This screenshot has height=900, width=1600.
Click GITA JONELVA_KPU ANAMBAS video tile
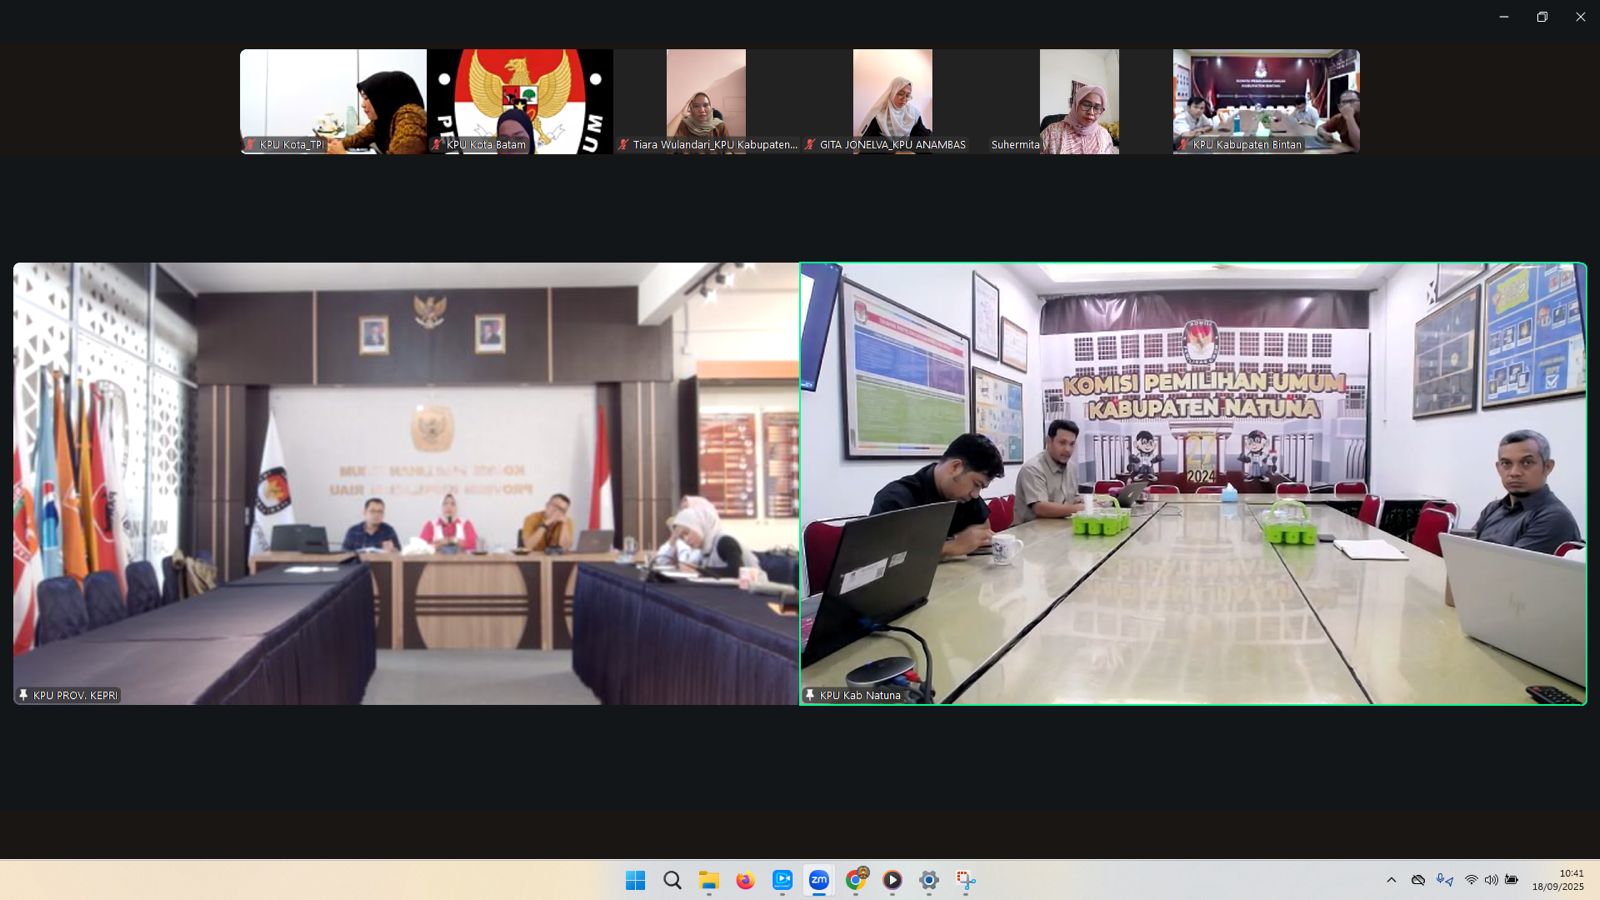(x=892, y=101)
